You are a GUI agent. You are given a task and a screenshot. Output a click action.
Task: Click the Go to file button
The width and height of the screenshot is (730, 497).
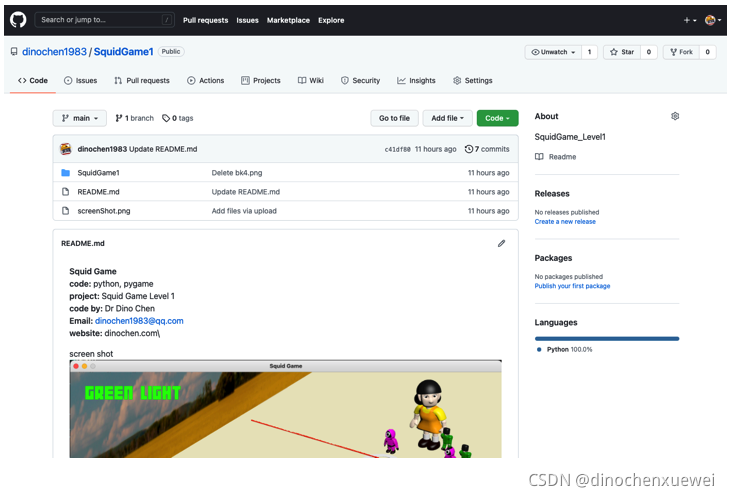(x=394, y=118)
